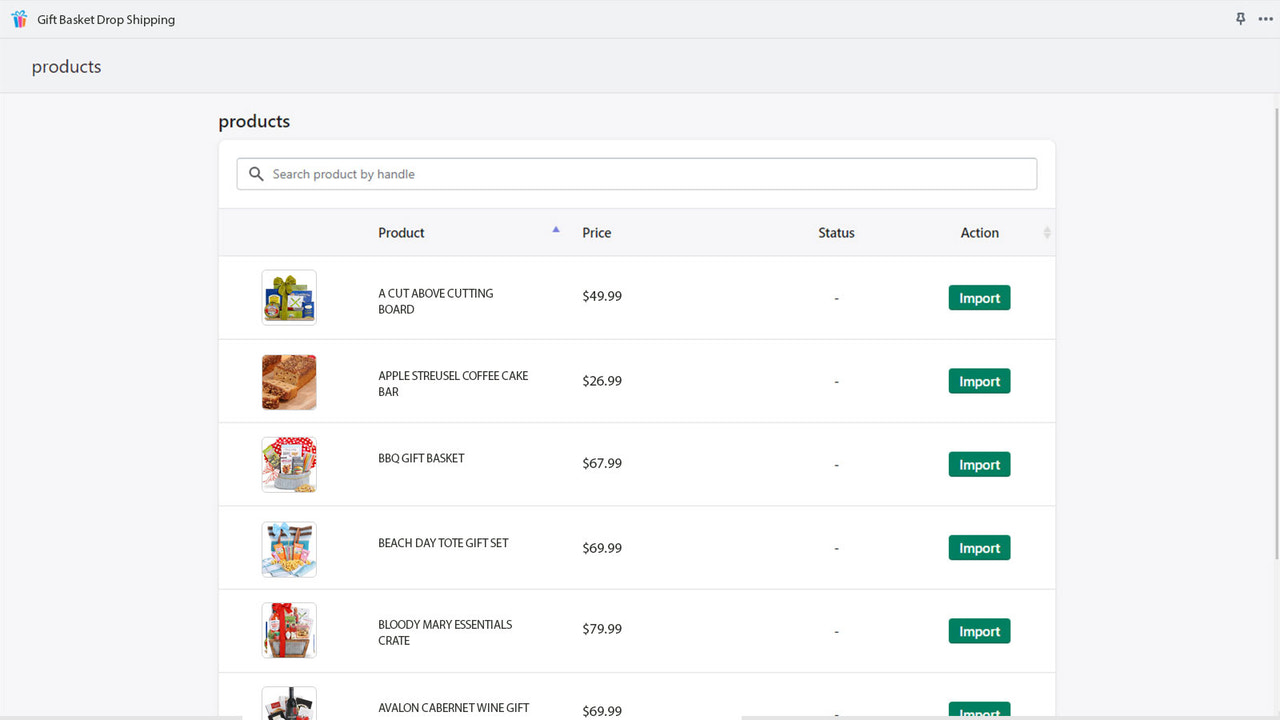Screen dimensions: 1280x720
Task: Click the $49.99 price cell
Action: pyautogui.click(x=602, y=296)
